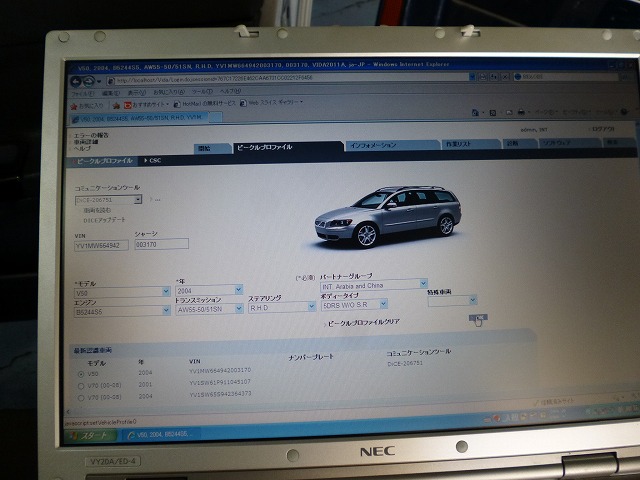Click the V50, 2004 taskbar window button
This screenshot has height=480, width=640.
161,434
